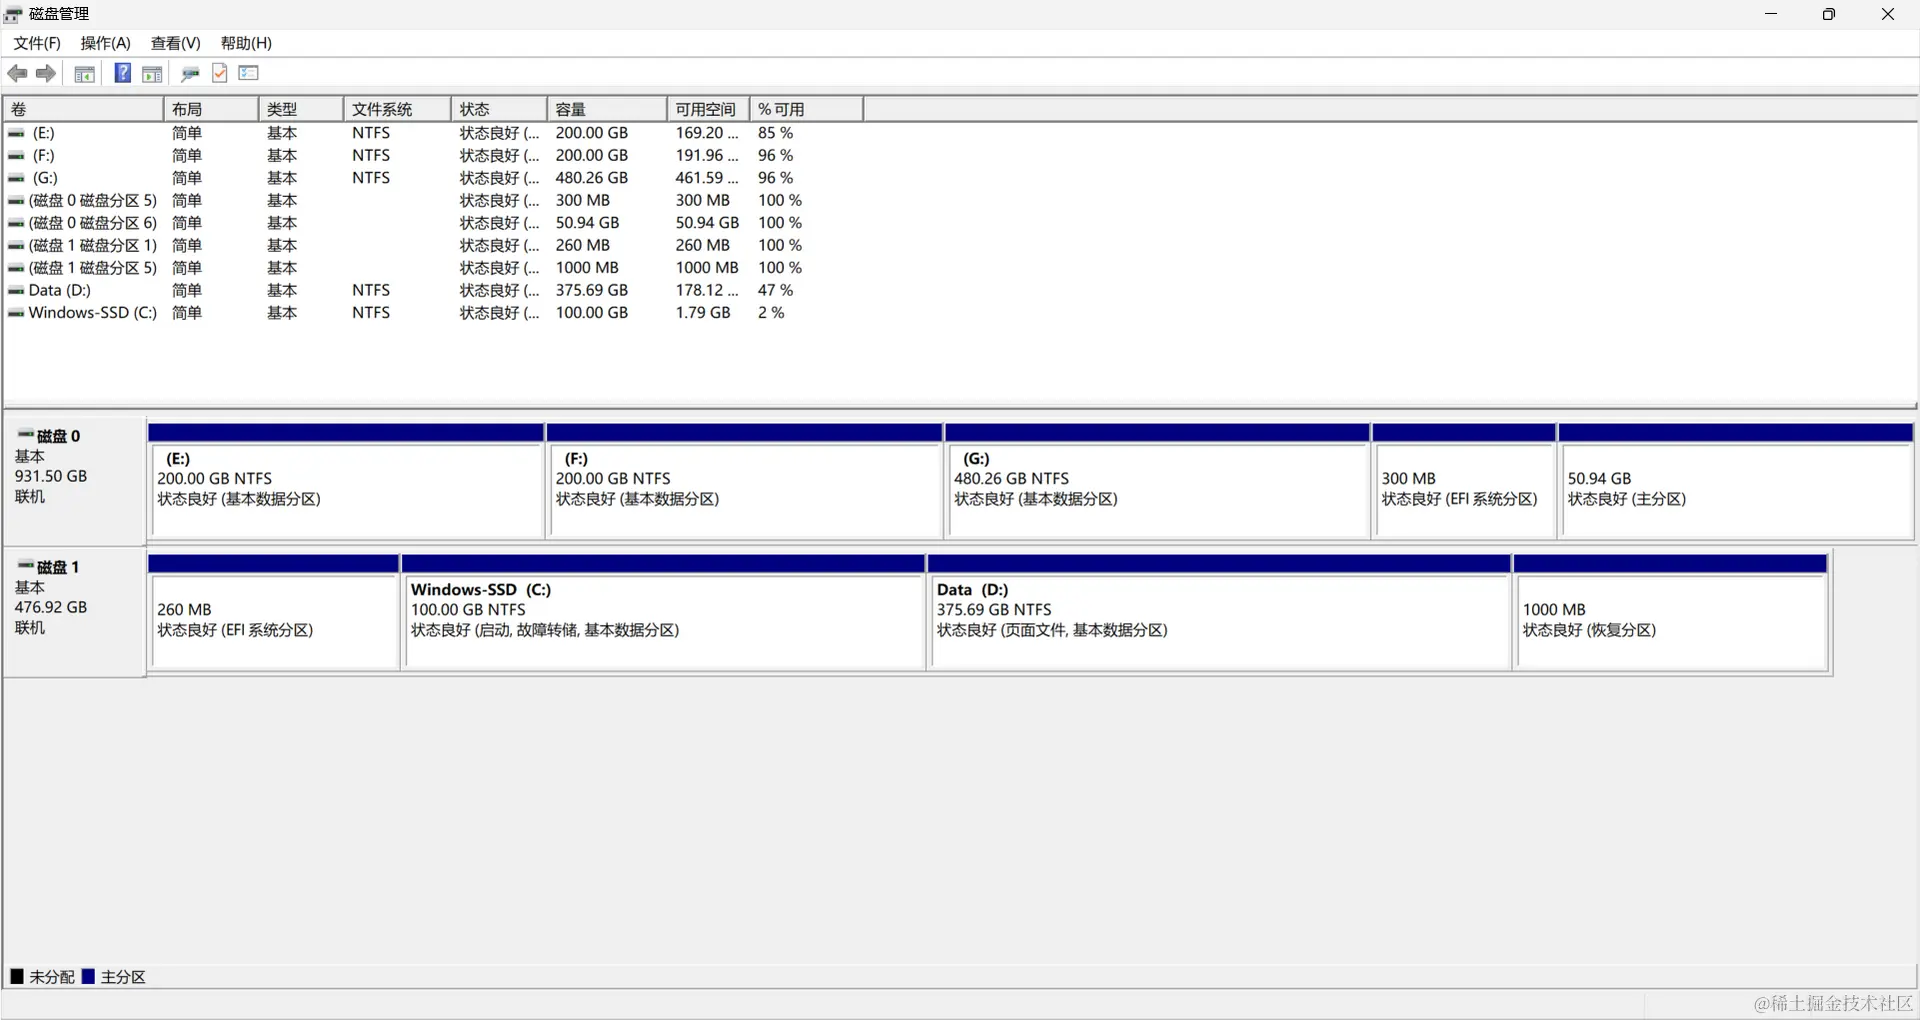Viewport: 1920px width, 1020px height.
Task: Click the 1.79 GB free space cell
Action: (703, 313)
